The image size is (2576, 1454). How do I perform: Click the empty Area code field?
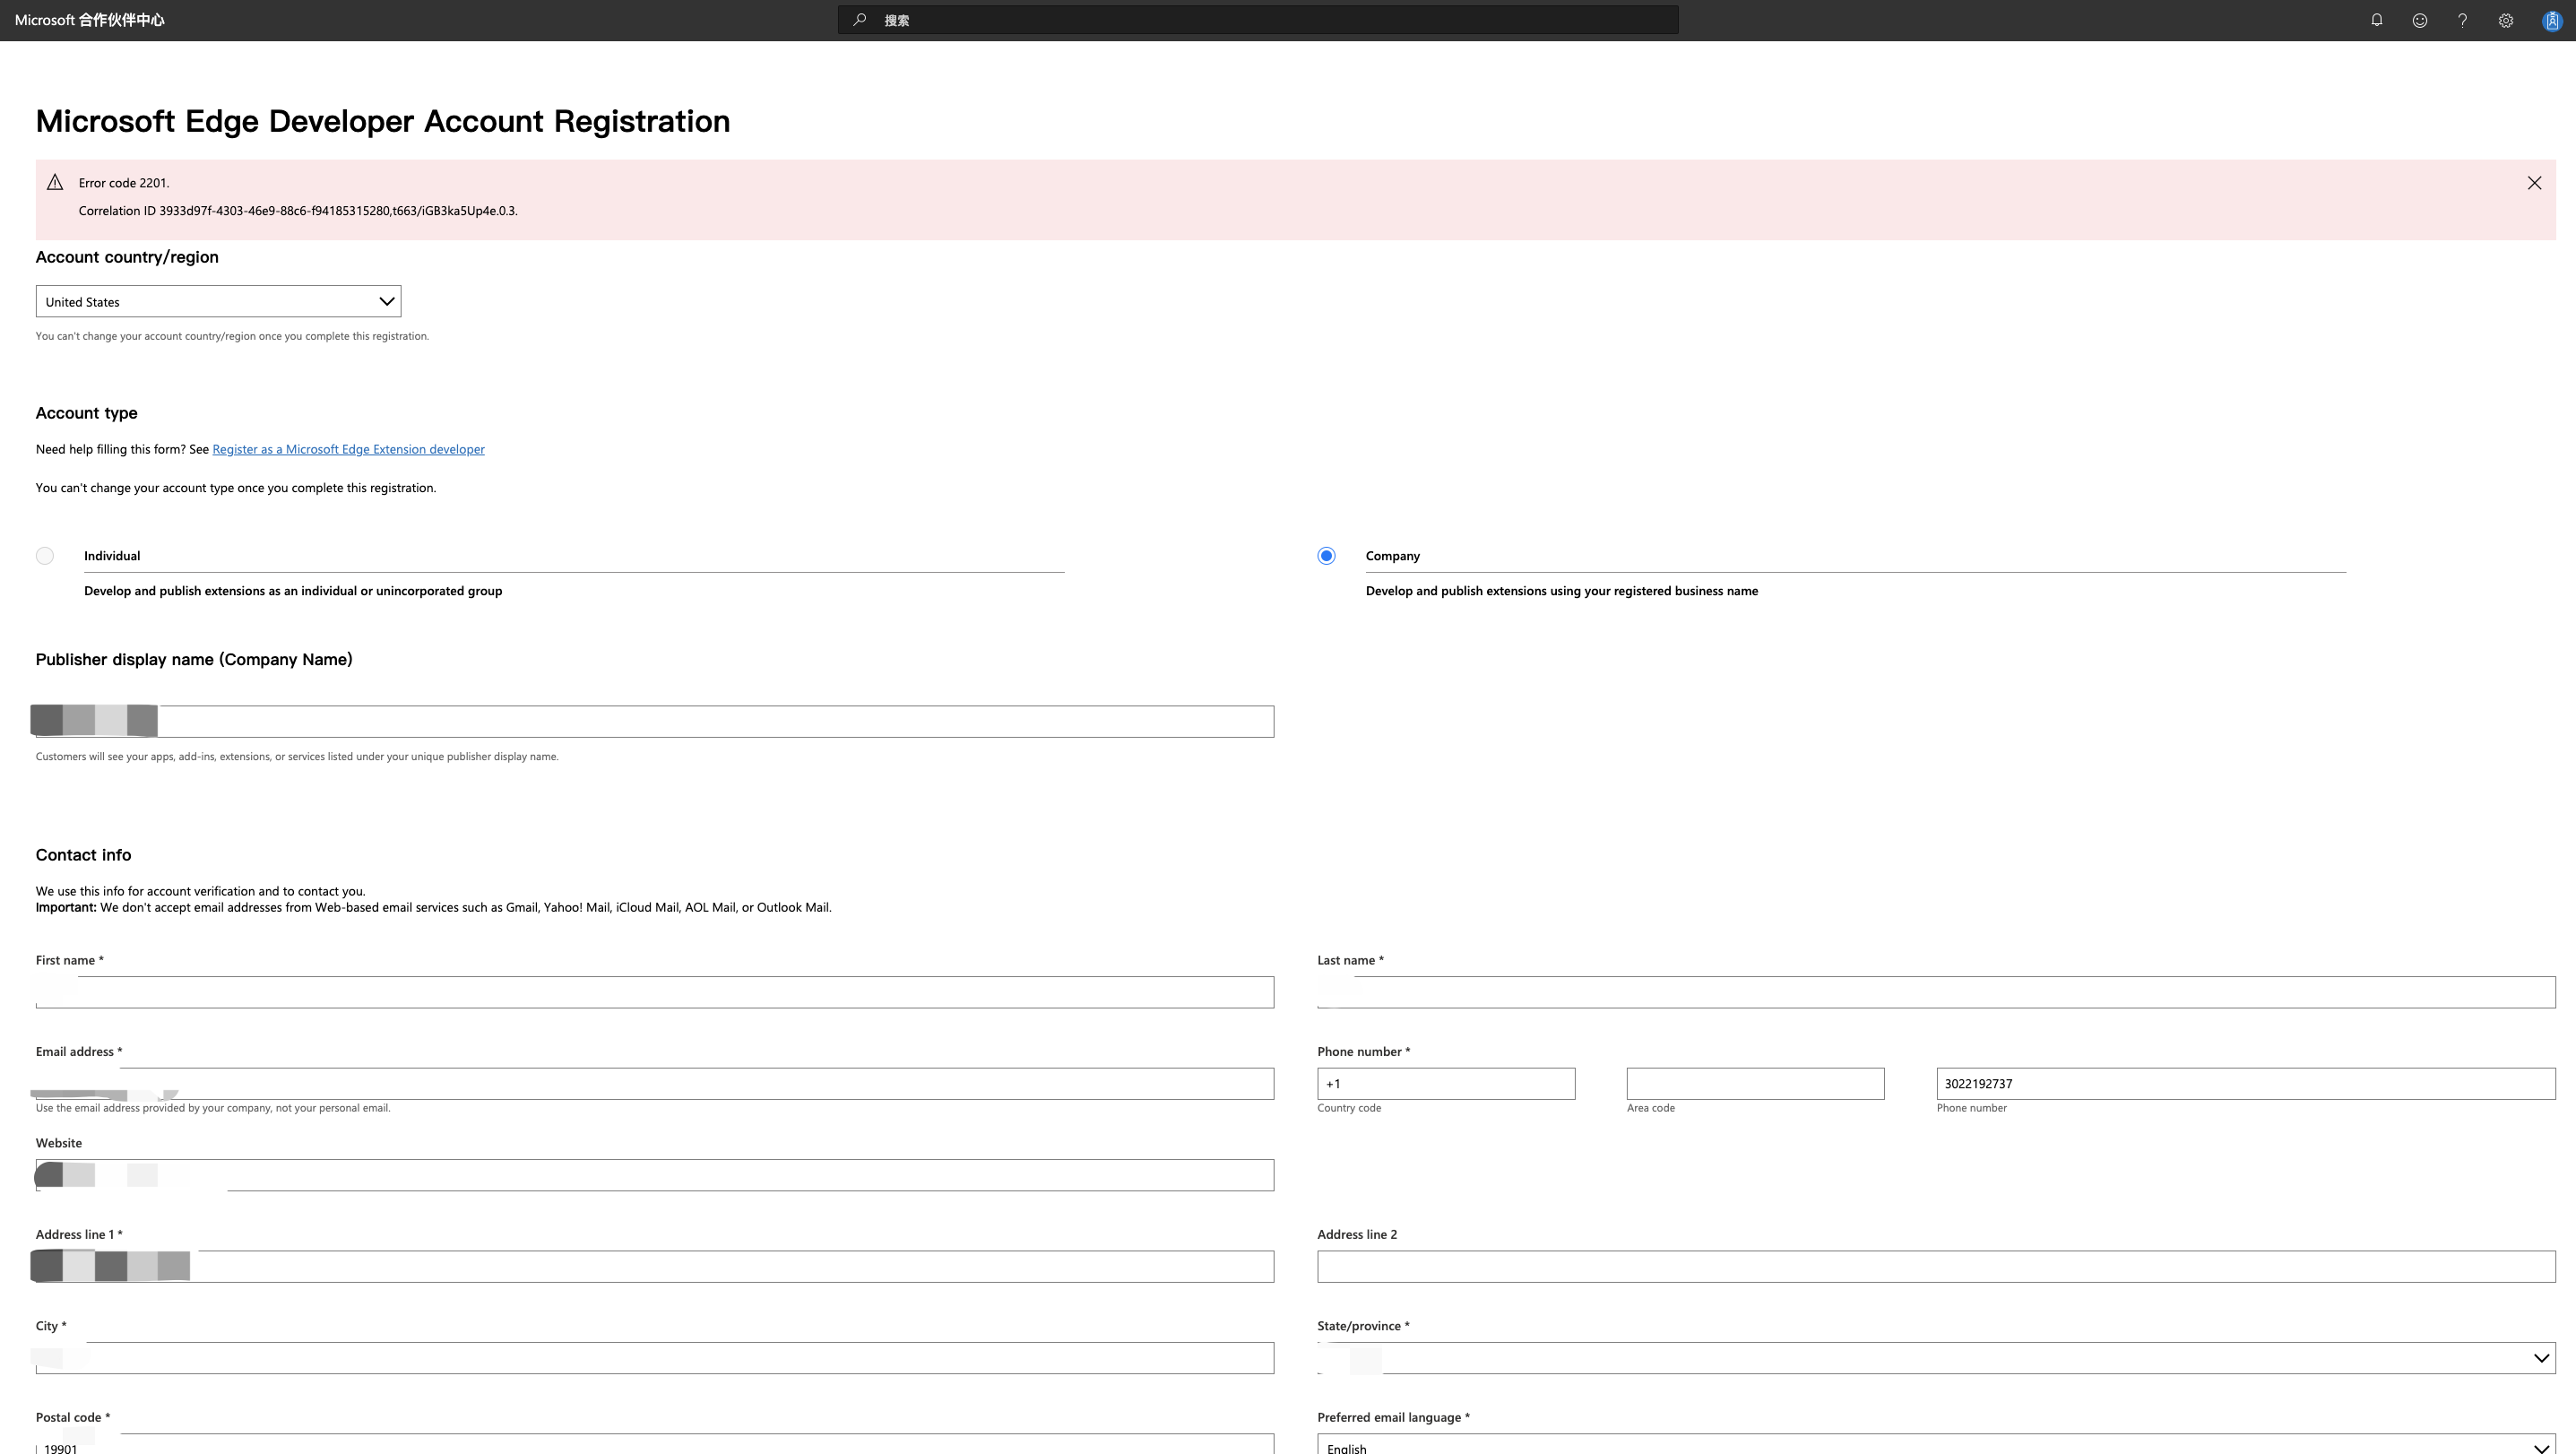pyautogui.click(x=1755, y=1084)
